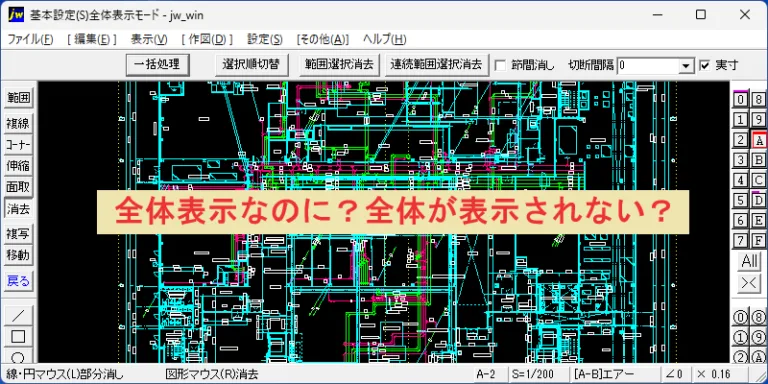Toggle layer D button

pyautogui.click(x=759, y=200)
